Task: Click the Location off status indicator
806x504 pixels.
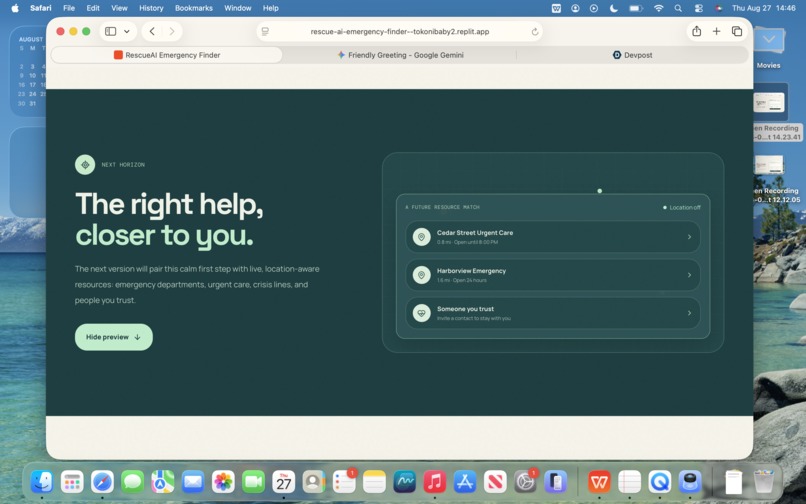Action: pyautogui.click(x=682, y=207)
